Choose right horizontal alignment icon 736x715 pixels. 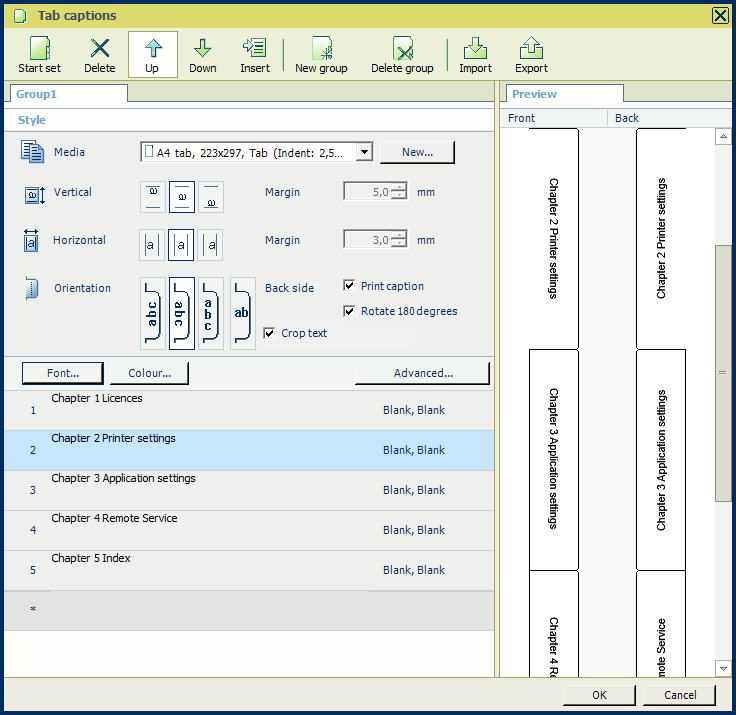click(x=210, y=244)
